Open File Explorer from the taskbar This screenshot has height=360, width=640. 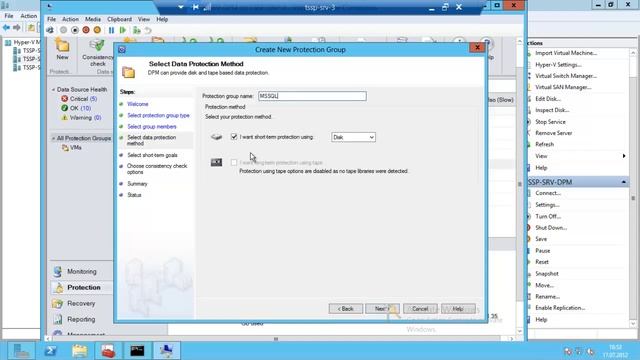79,351
